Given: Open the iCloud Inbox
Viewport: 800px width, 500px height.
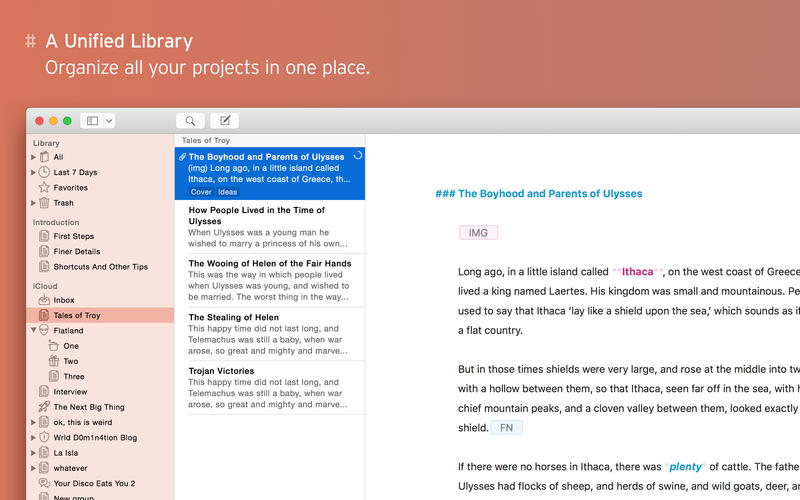Looking at the screenshot, I should click(64, 300).
